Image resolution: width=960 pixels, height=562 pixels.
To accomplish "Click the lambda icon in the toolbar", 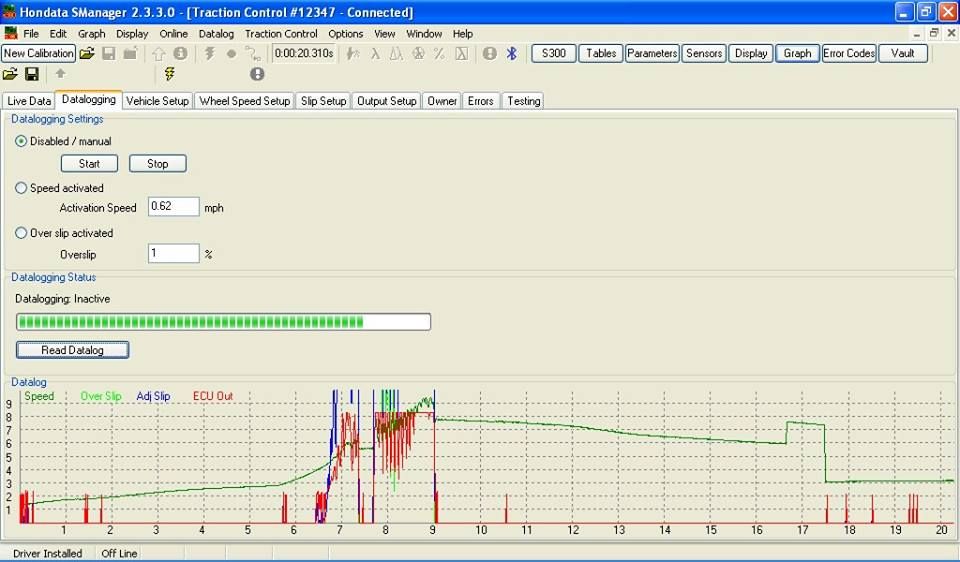I will point(375,54).
